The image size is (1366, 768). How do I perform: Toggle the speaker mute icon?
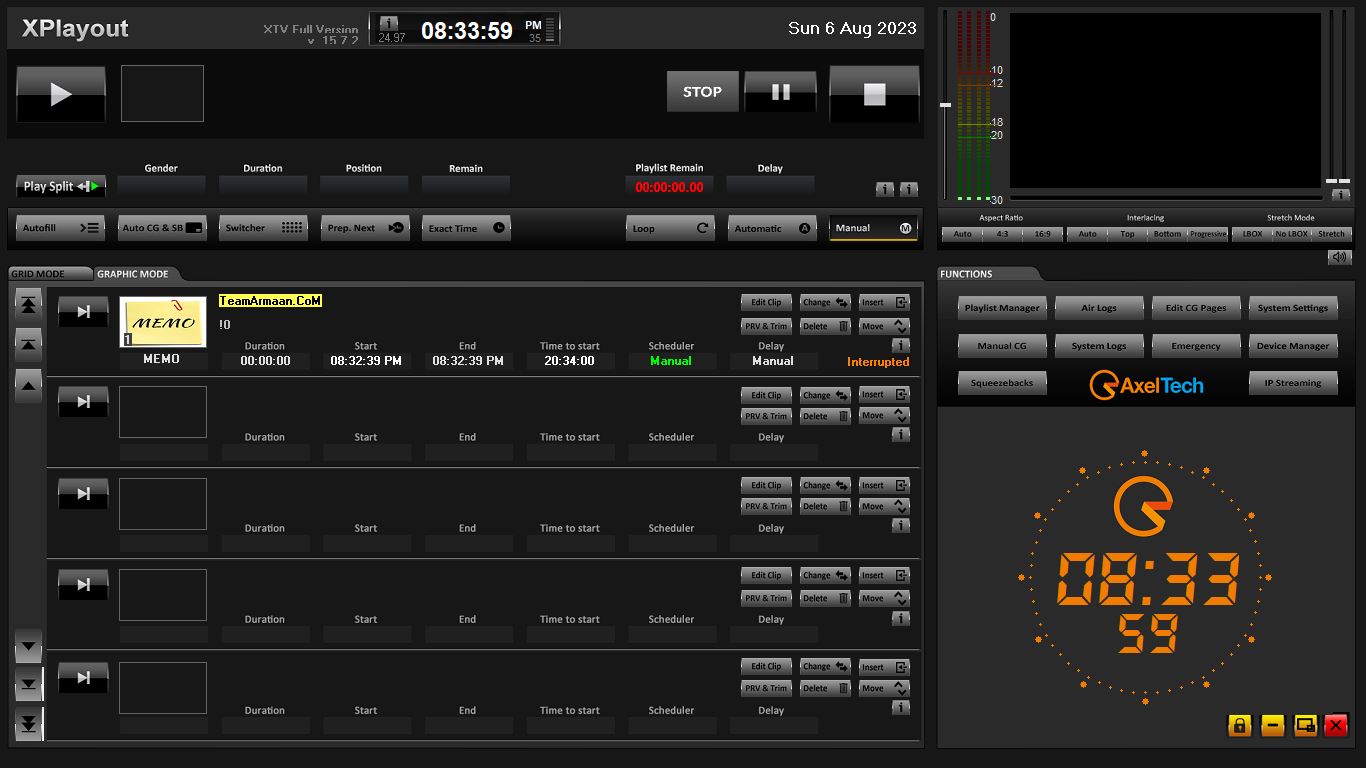(x=1340, y=258)
